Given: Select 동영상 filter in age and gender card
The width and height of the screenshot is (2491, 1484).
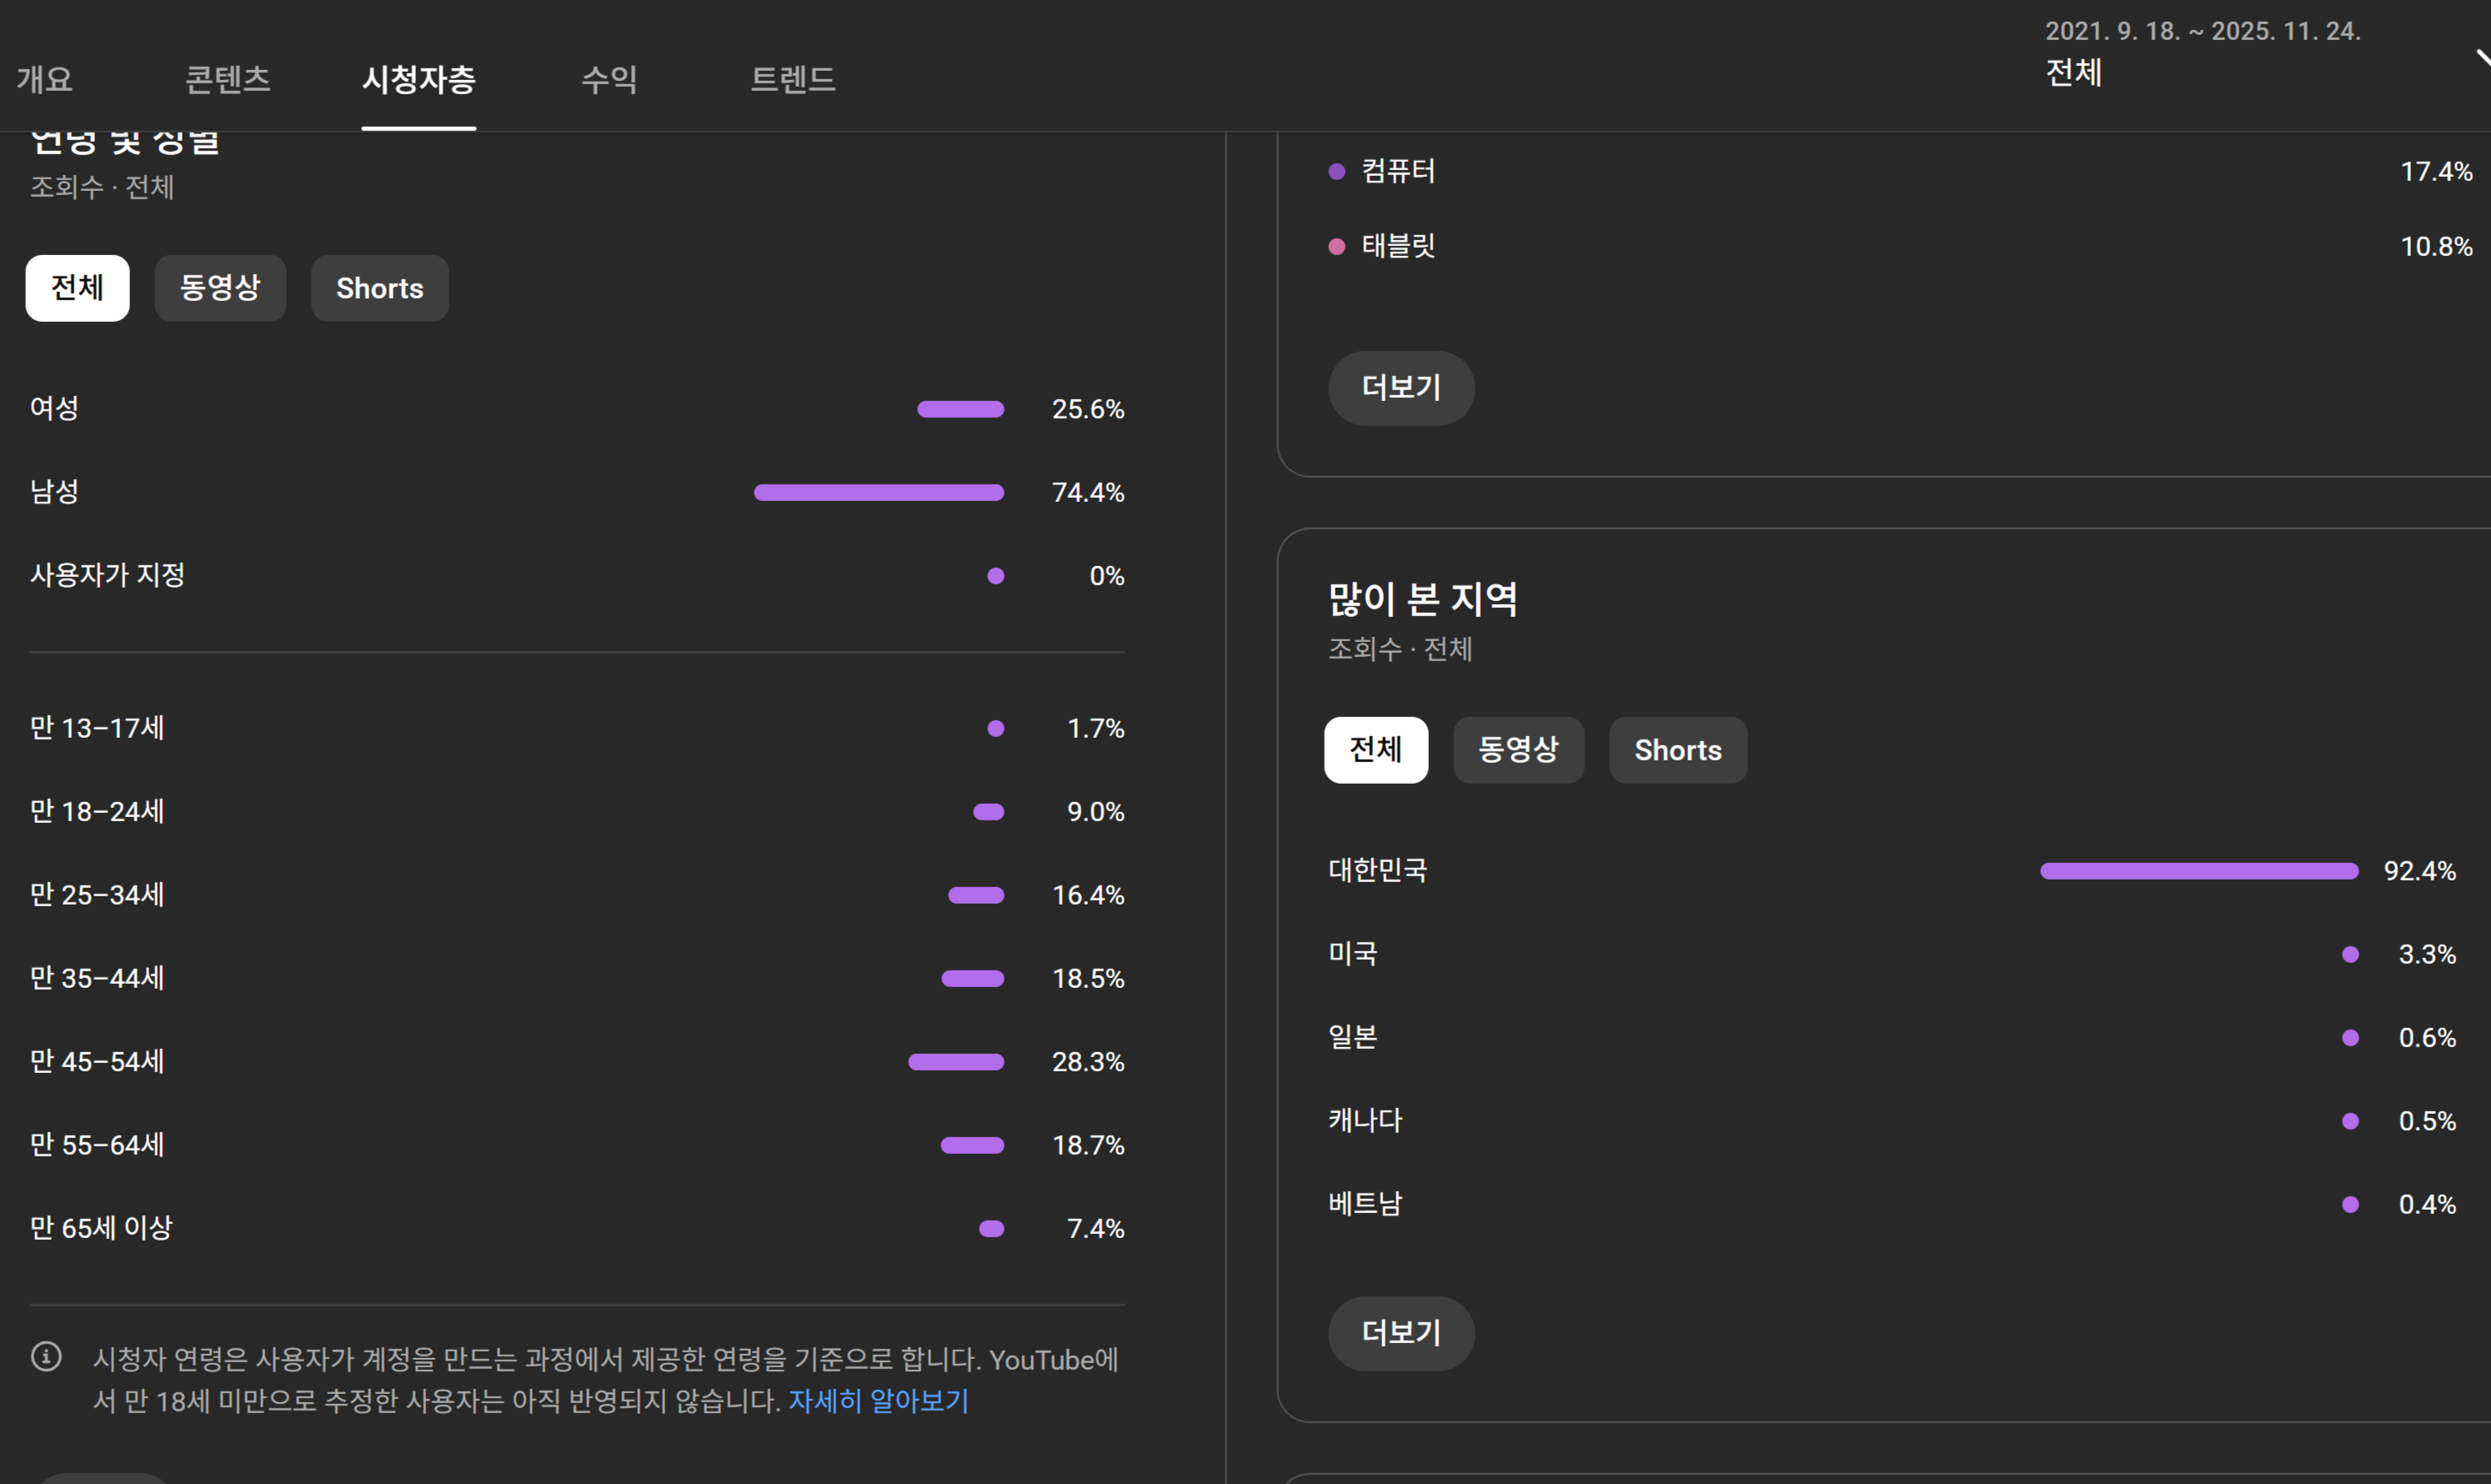Looking at the screenshot, I should 220,289.
